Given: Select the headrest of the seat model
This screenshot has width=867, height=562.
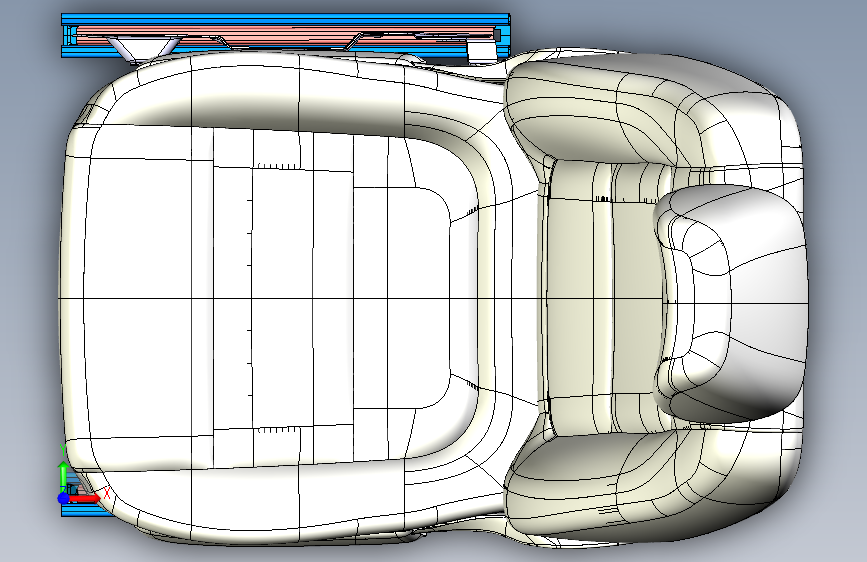Looking at the screenshot, I should [x=730, y=303].
